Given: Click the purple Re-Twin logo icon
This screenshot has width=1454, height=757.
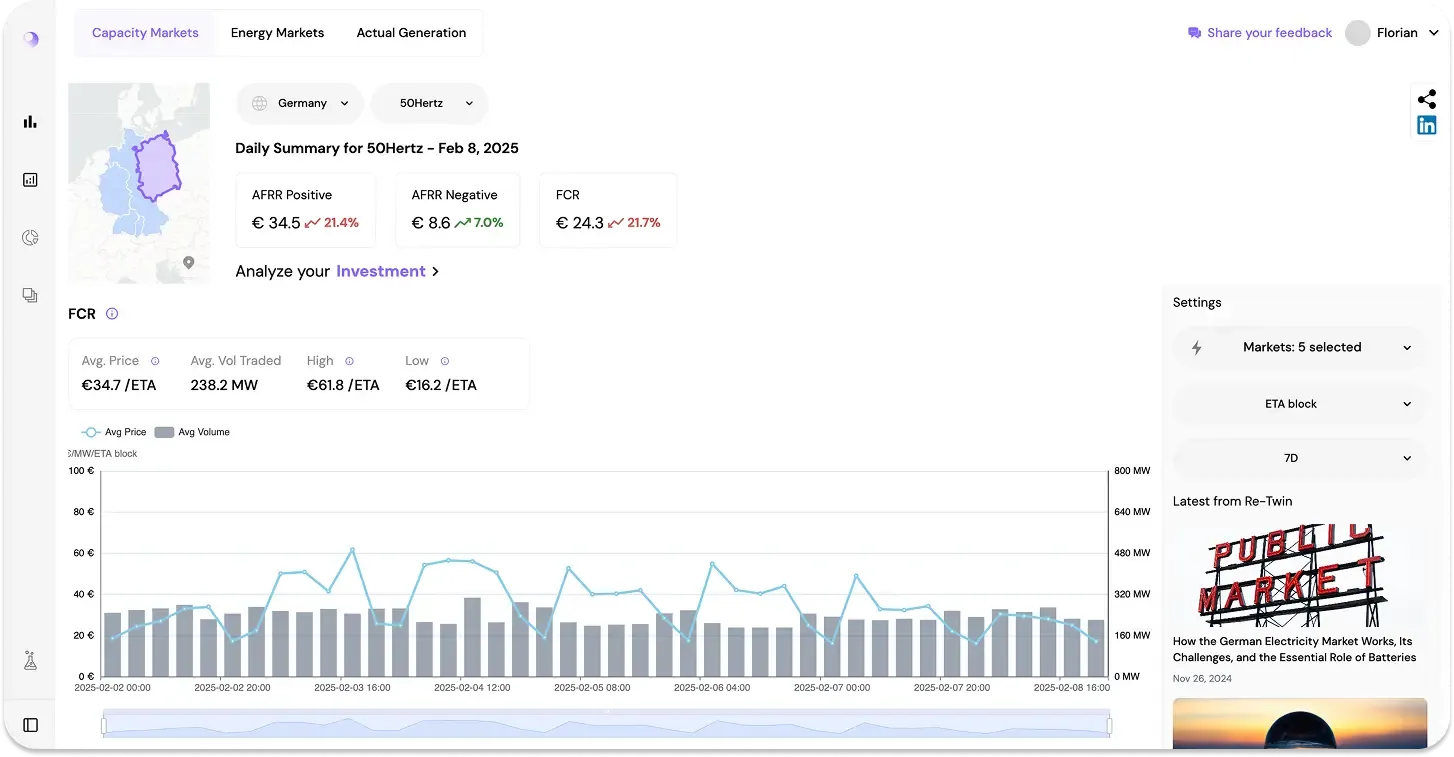Looking at the screenshot, I should tap(31, 39).
